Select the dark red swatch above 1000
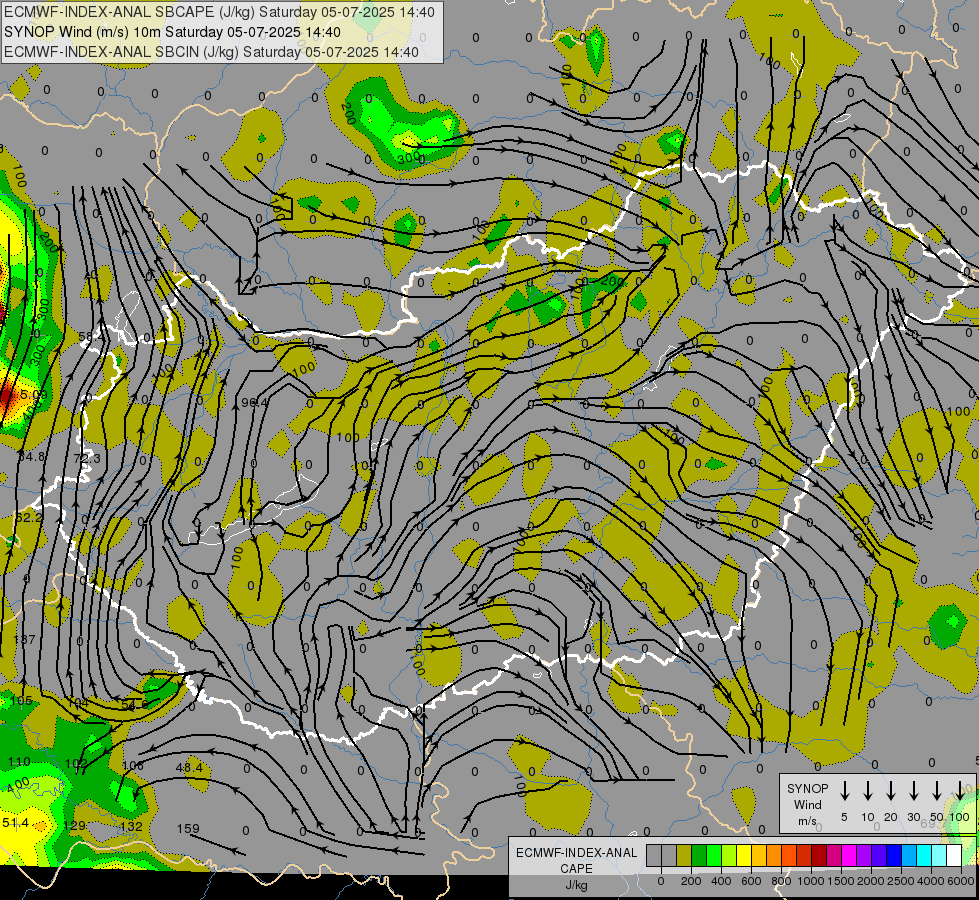The image size is (979, 900). [819, 855]
